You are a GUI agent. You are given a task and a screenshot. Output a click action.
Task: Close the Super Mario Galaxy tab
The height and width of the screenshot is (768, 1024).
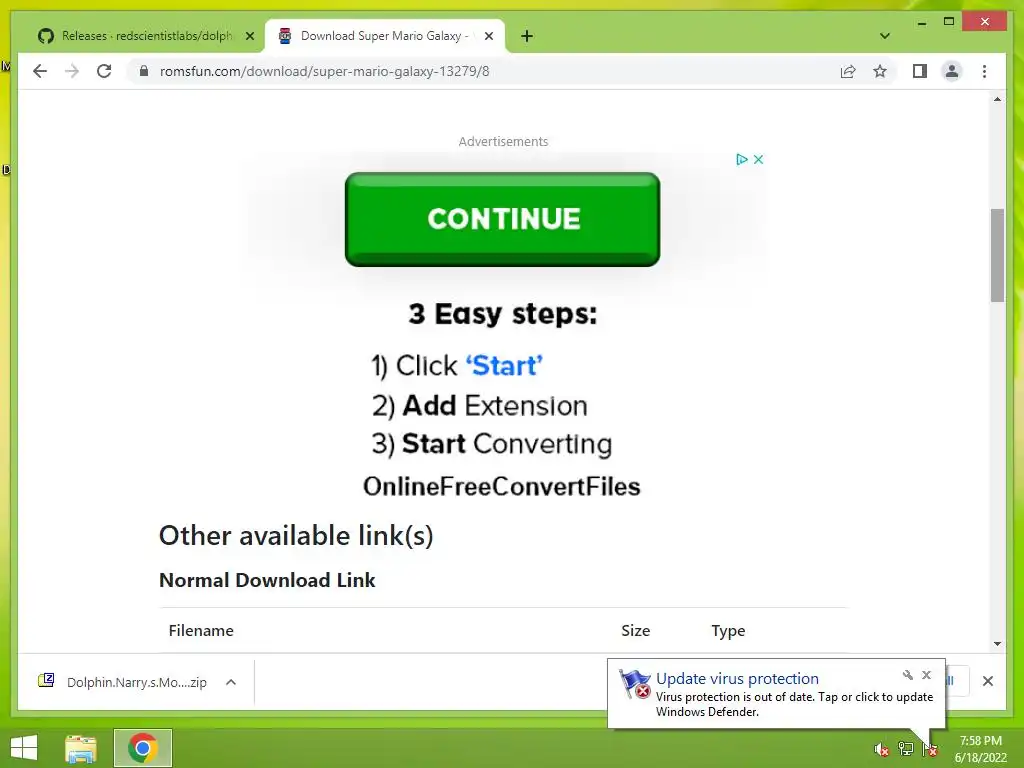click(488, 36)
